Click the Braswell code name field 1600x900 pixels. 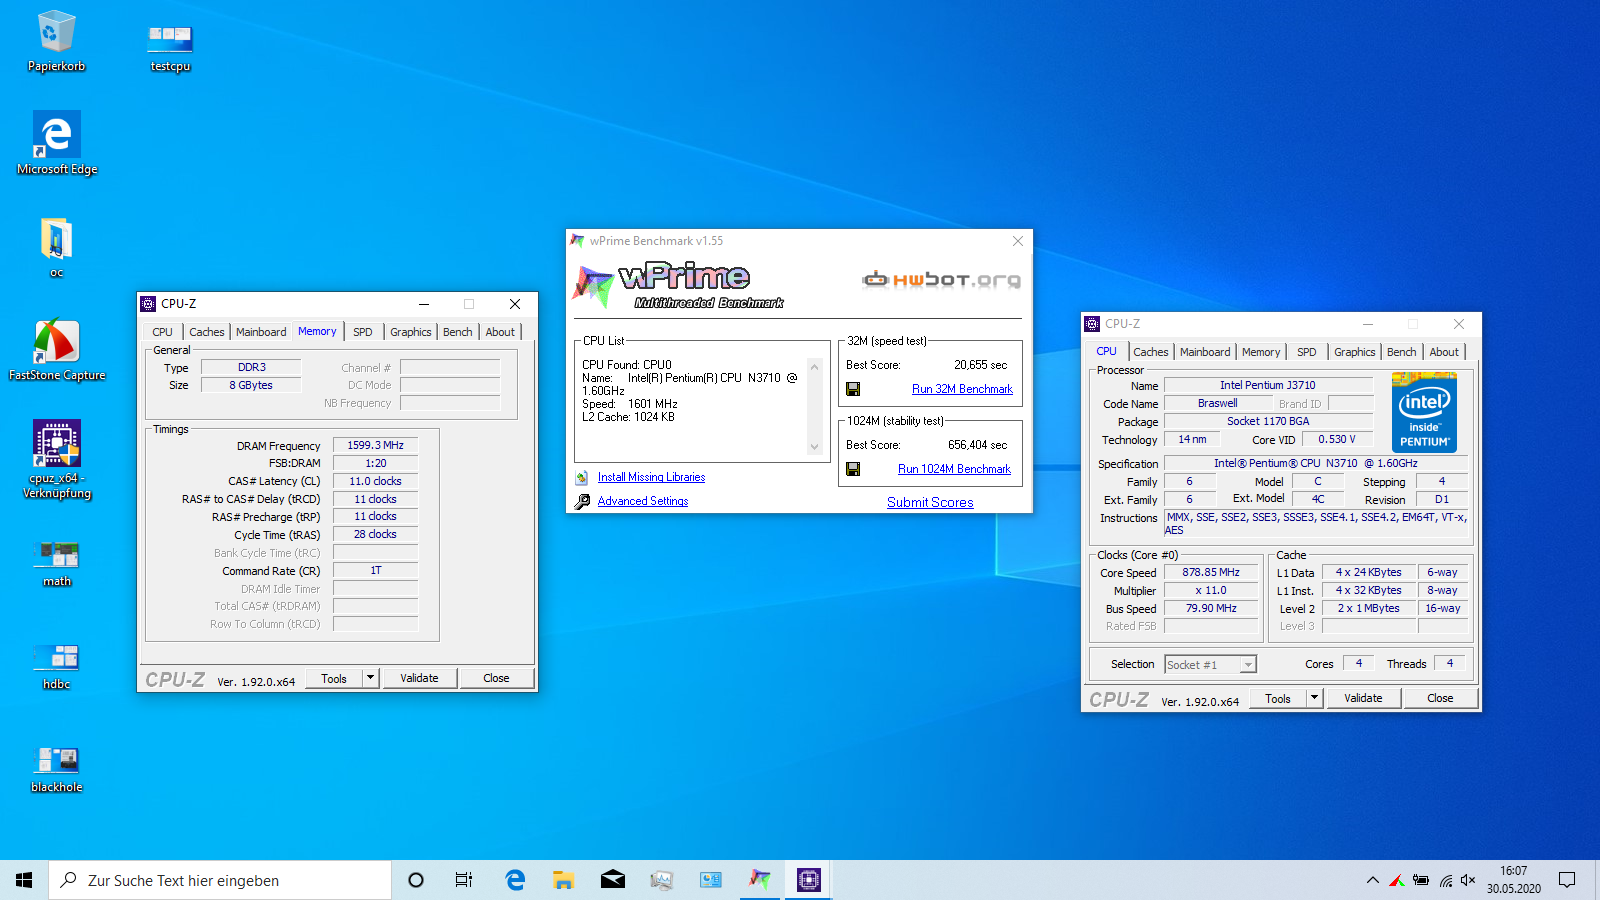(1217, 403)
